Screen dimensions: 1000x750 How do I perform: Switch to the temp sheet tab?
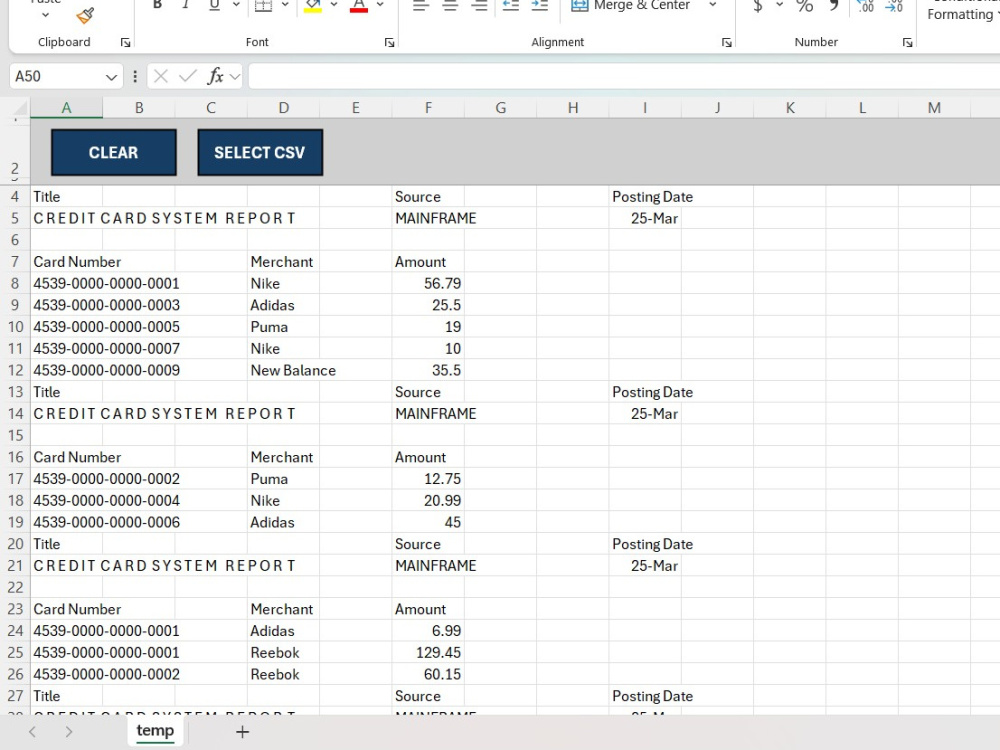155,731
